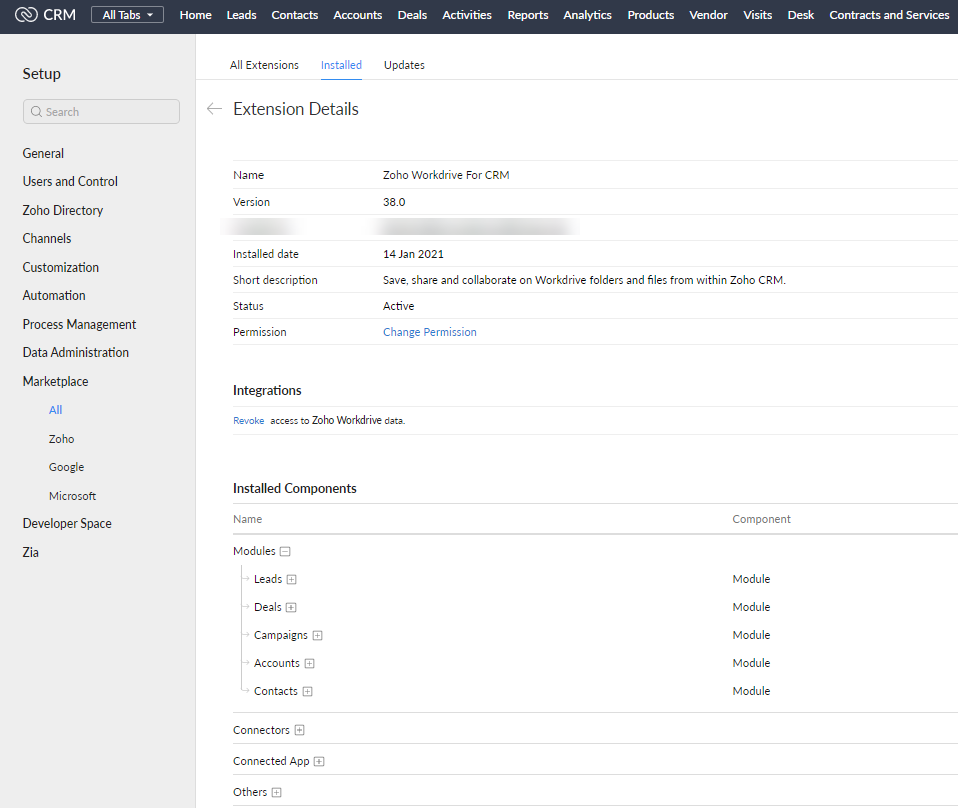Select Microsoft under Marketplace

point(72,496)
